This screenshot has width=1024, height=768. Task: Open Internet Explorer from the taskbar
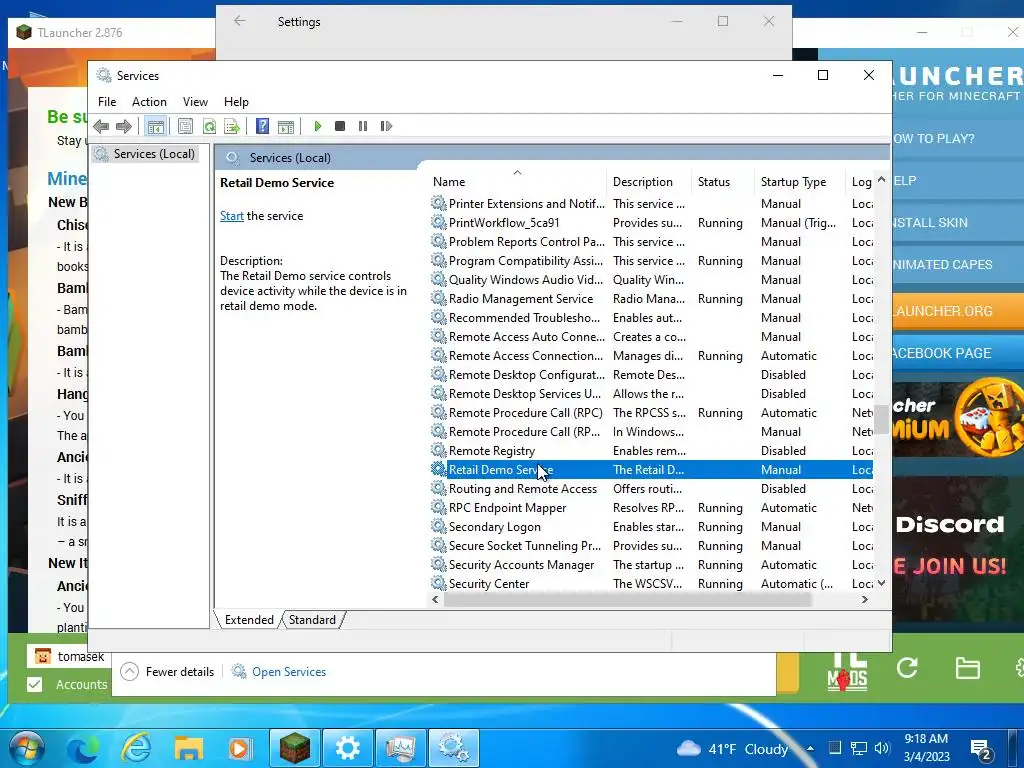tap(136, 748)
